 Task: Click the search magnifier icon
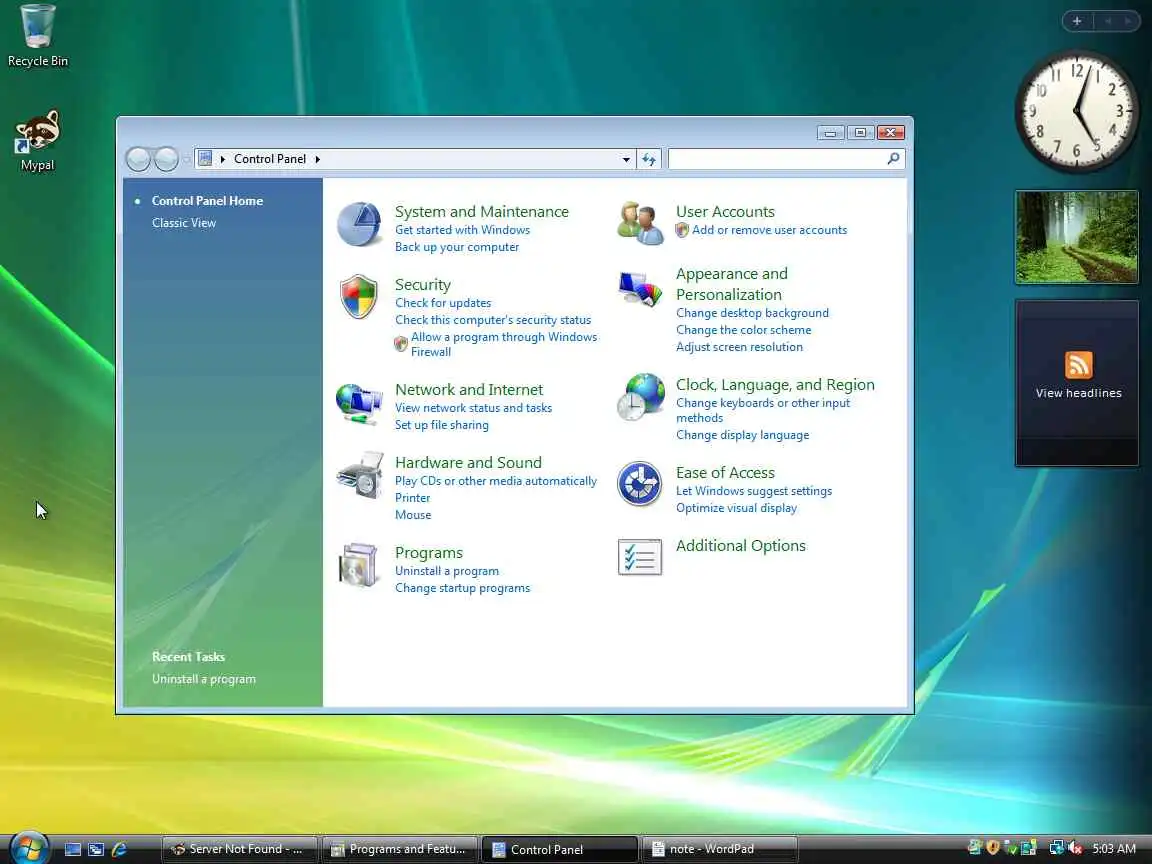(893, 159)
